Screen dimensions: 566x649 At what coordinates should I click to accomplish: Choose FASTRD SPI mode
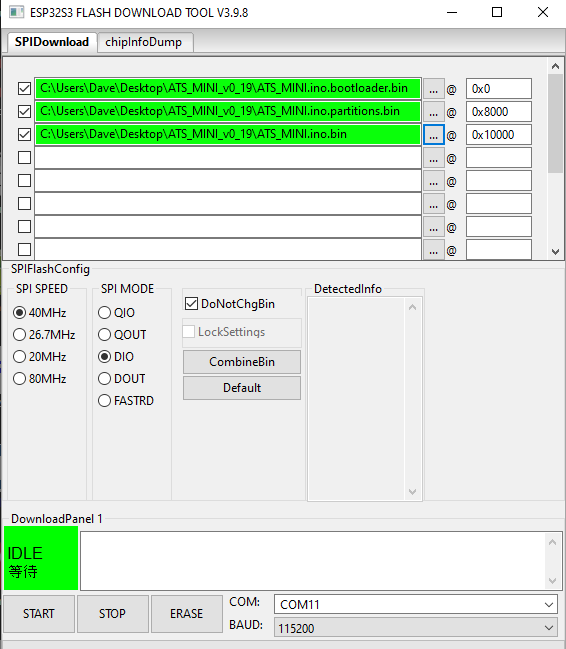(126, 400)
